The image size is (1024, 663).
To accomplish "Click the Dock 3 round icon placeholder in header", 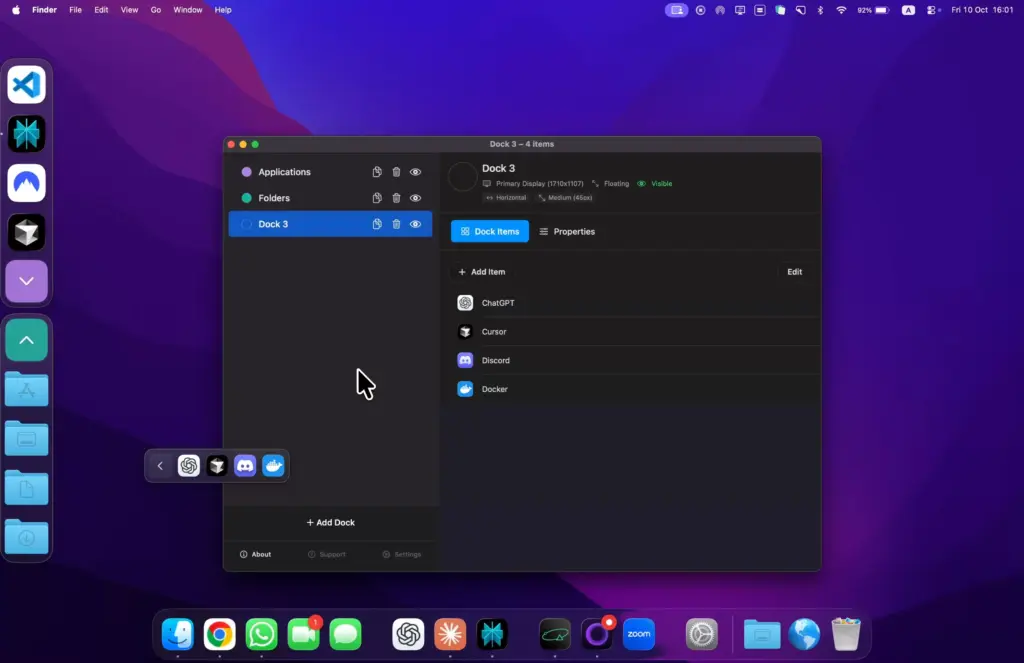I will coord(462,177).
